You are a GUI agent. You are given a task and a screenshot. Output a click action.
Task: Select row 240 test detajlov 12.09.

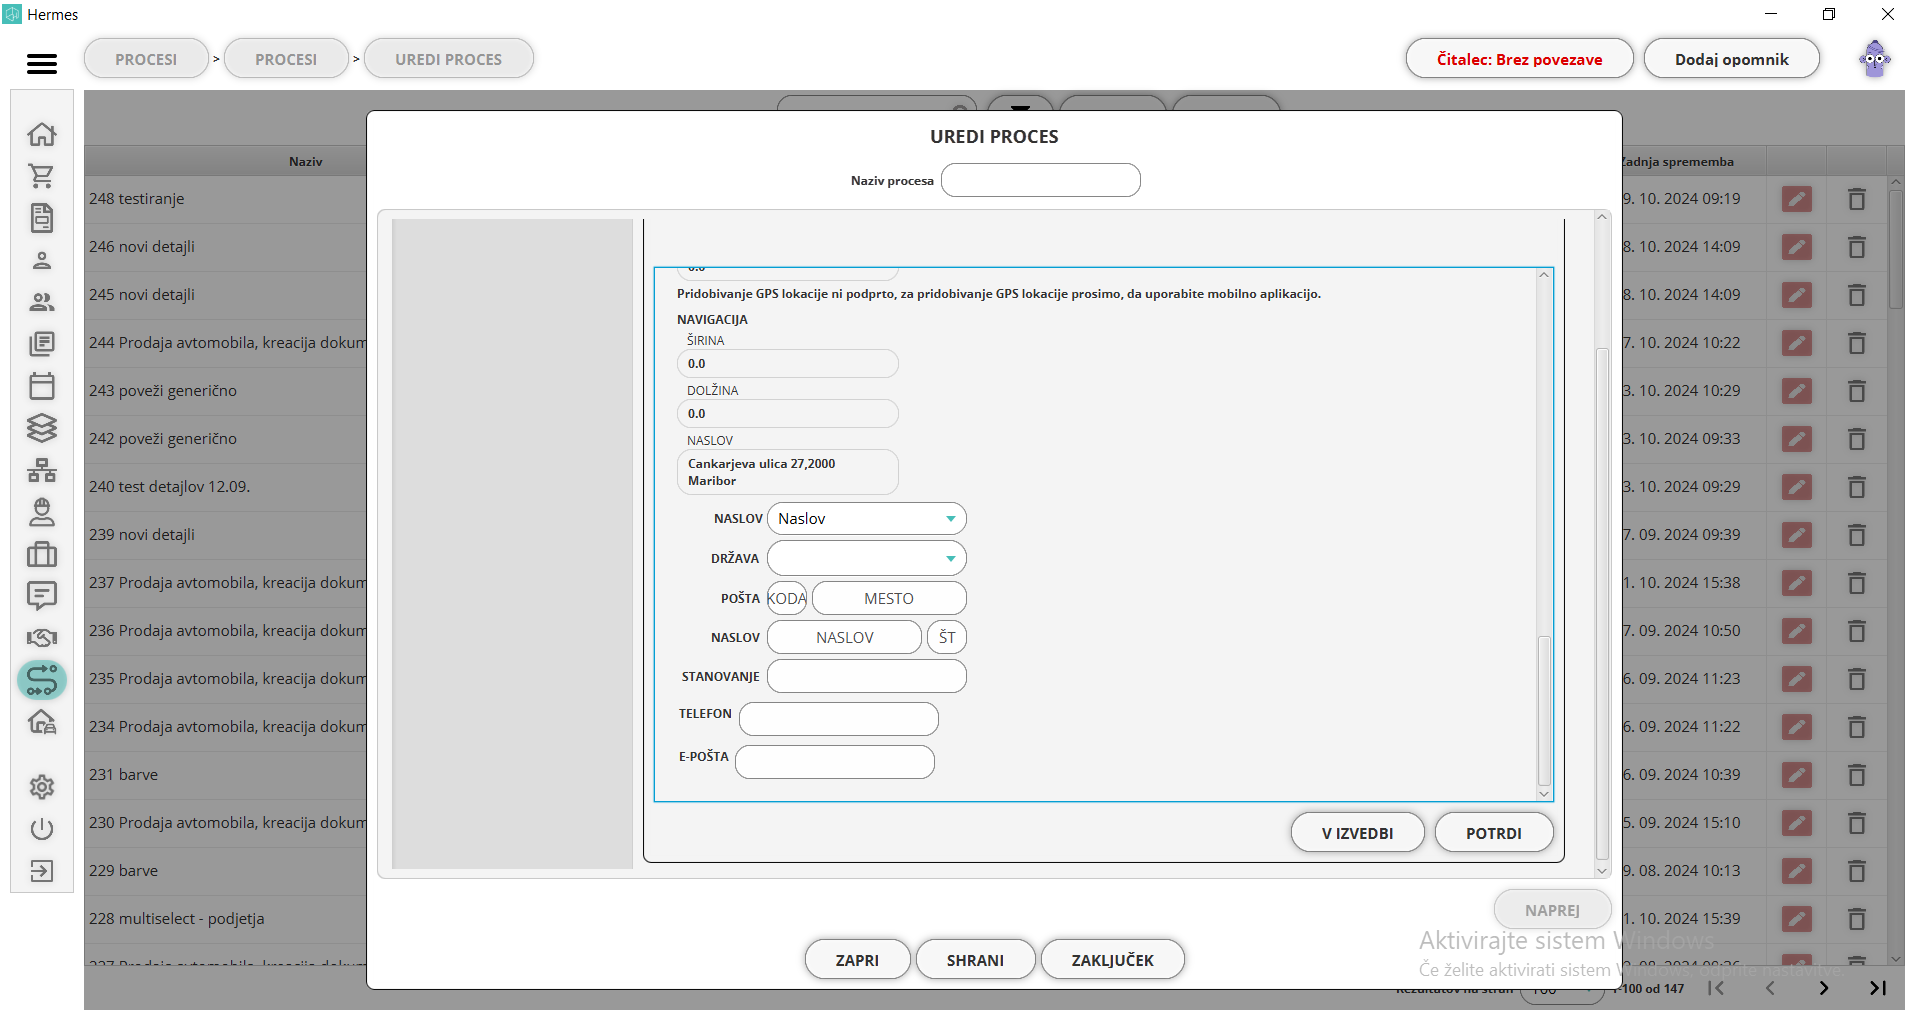pyautogui.click(x=226, y=487)
